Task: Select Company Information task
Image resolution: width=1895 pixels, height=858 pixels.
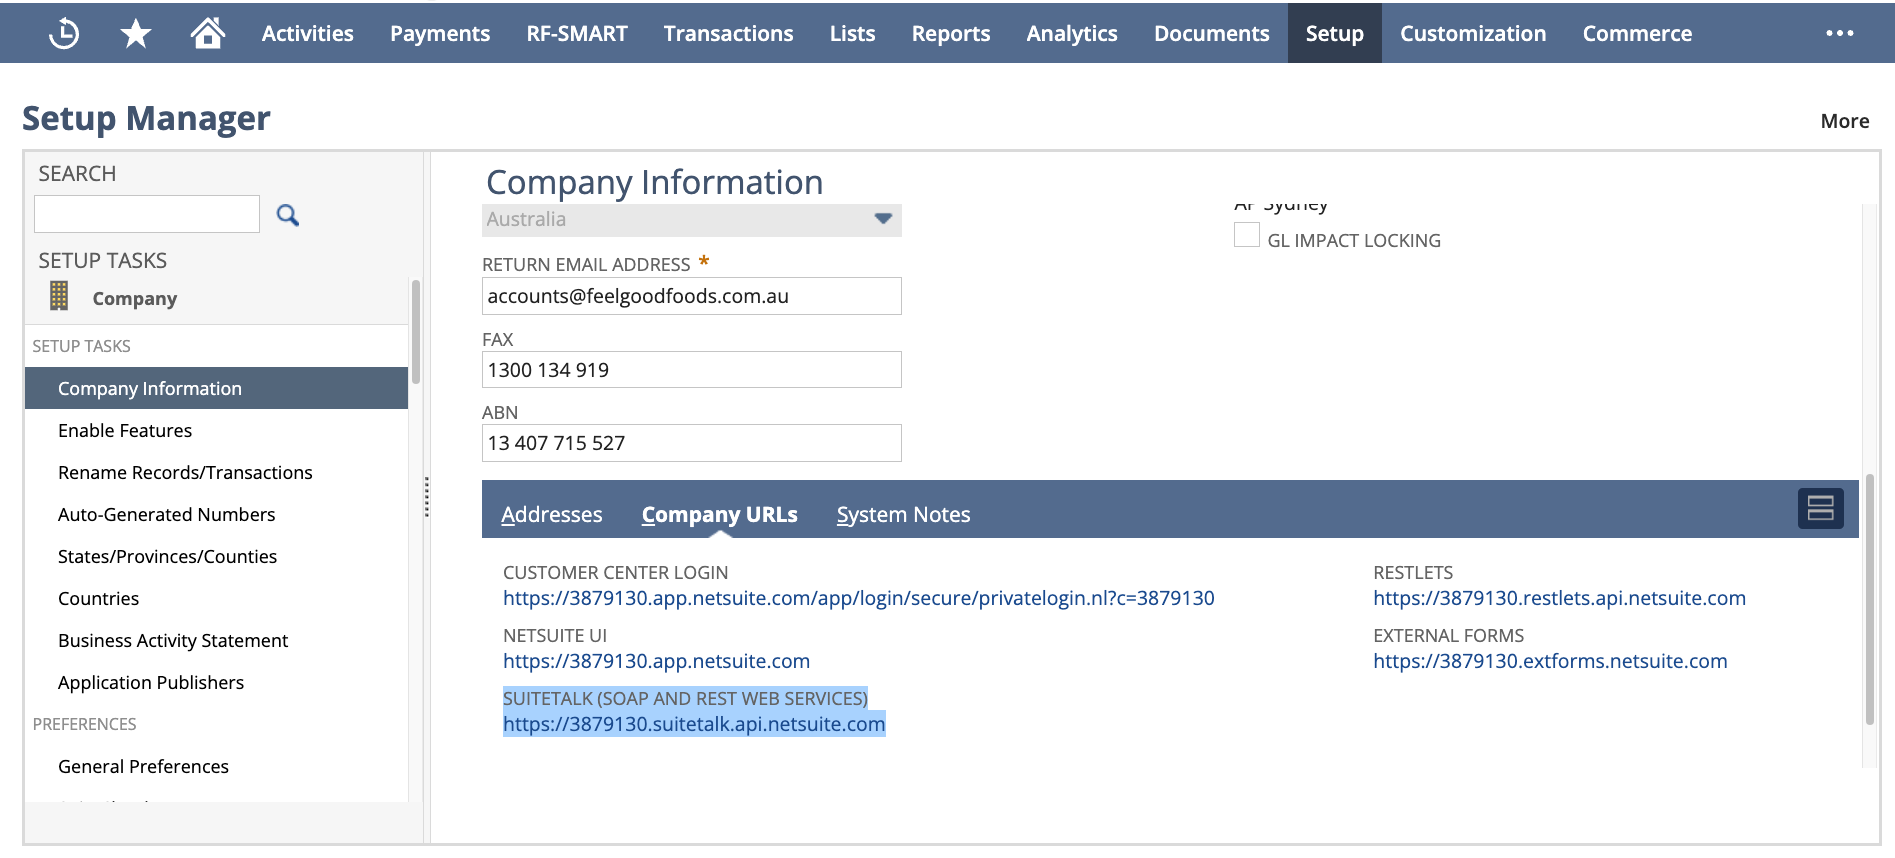Action: coord(216,388)
